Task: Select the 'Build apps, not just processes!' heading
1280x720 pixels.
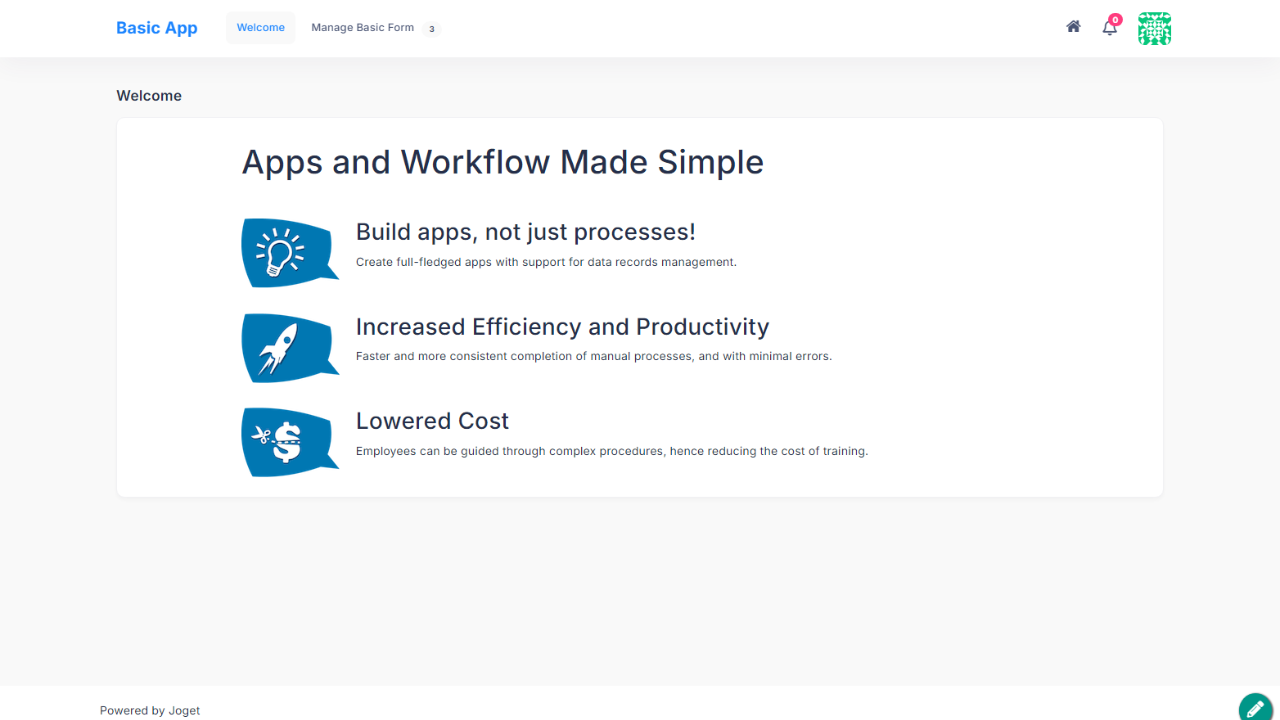Action: click(525, 232)
